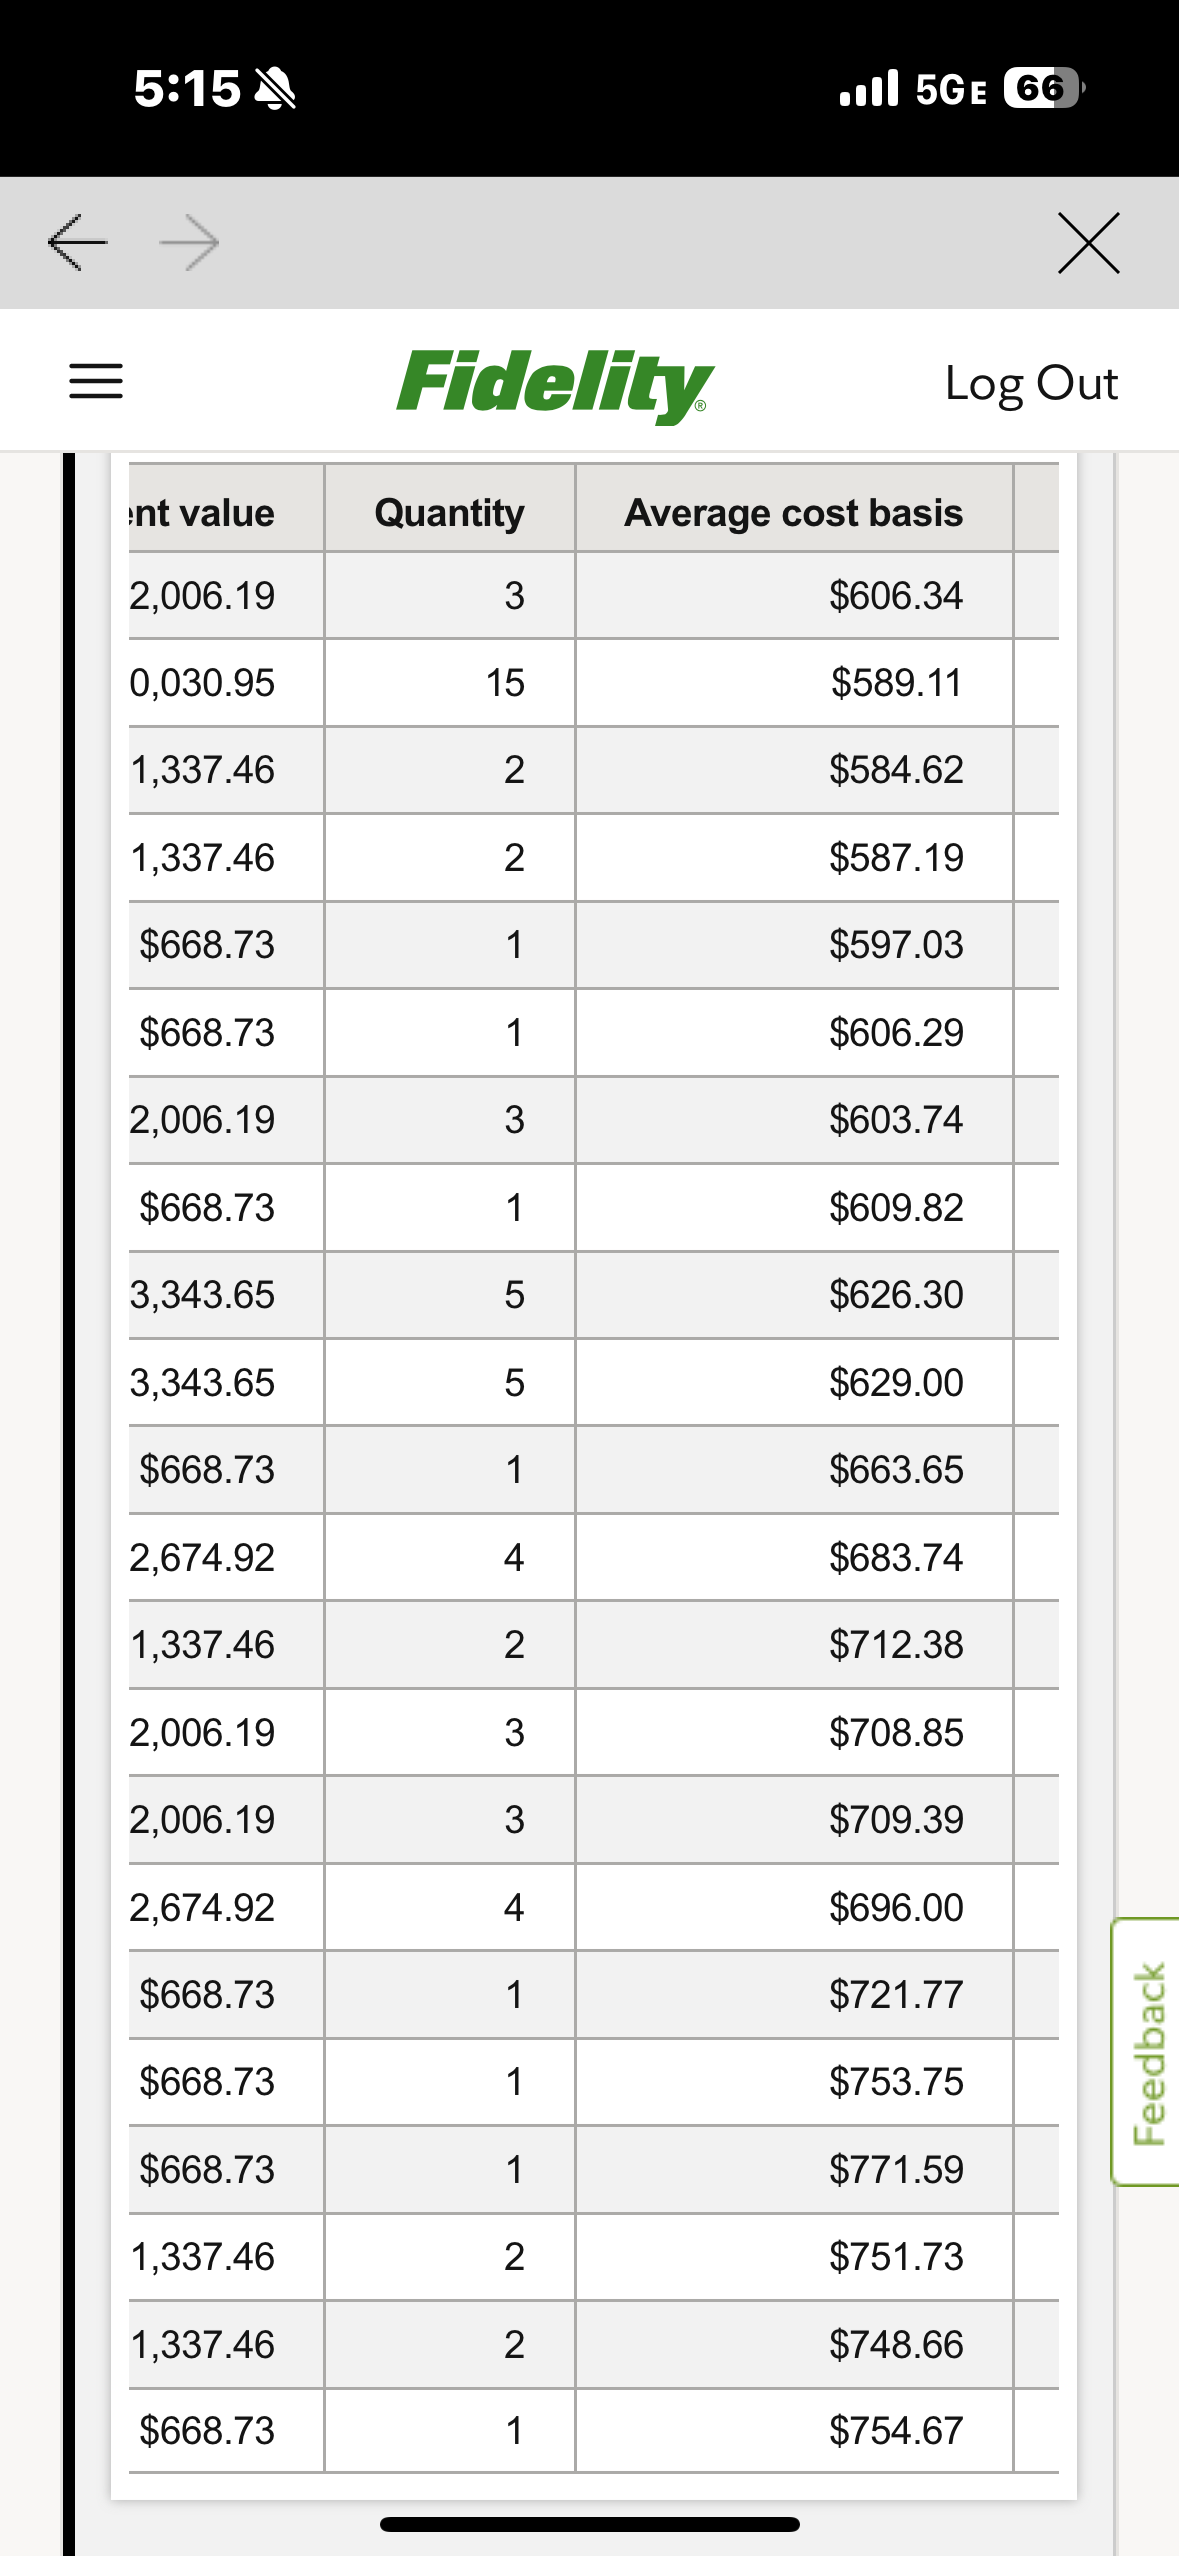Tap the partially visible value column header

click(205, 512)
